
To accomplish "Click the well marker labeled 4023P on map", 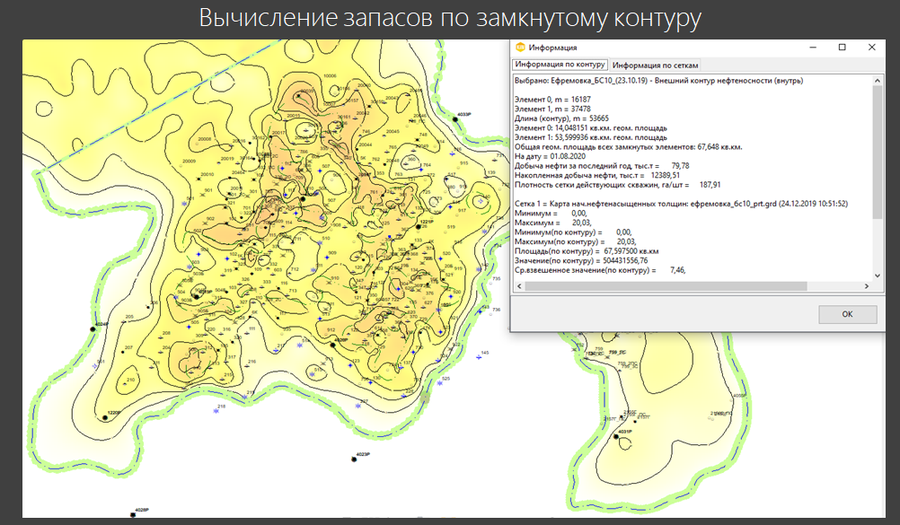I will (x=354, y=458).
